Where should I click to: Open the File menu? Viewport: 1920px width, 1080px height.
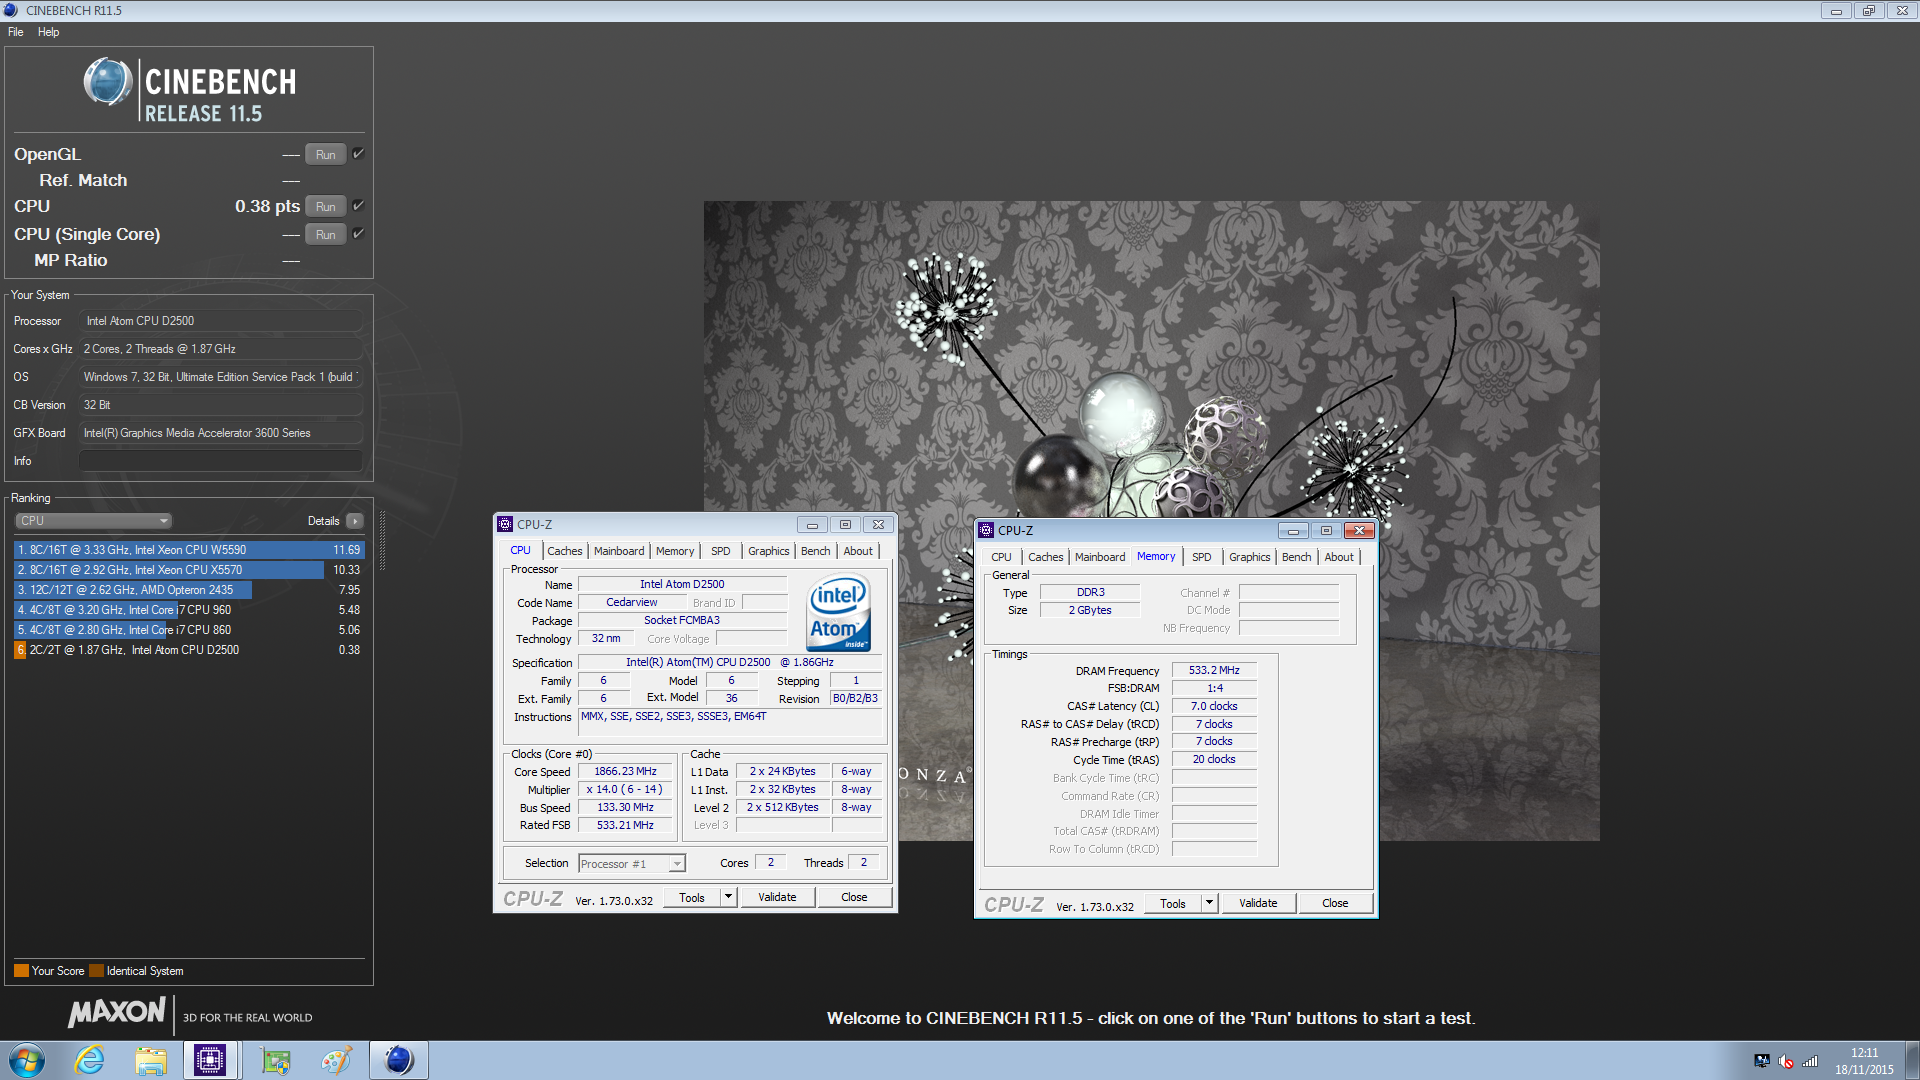[16, 32]
